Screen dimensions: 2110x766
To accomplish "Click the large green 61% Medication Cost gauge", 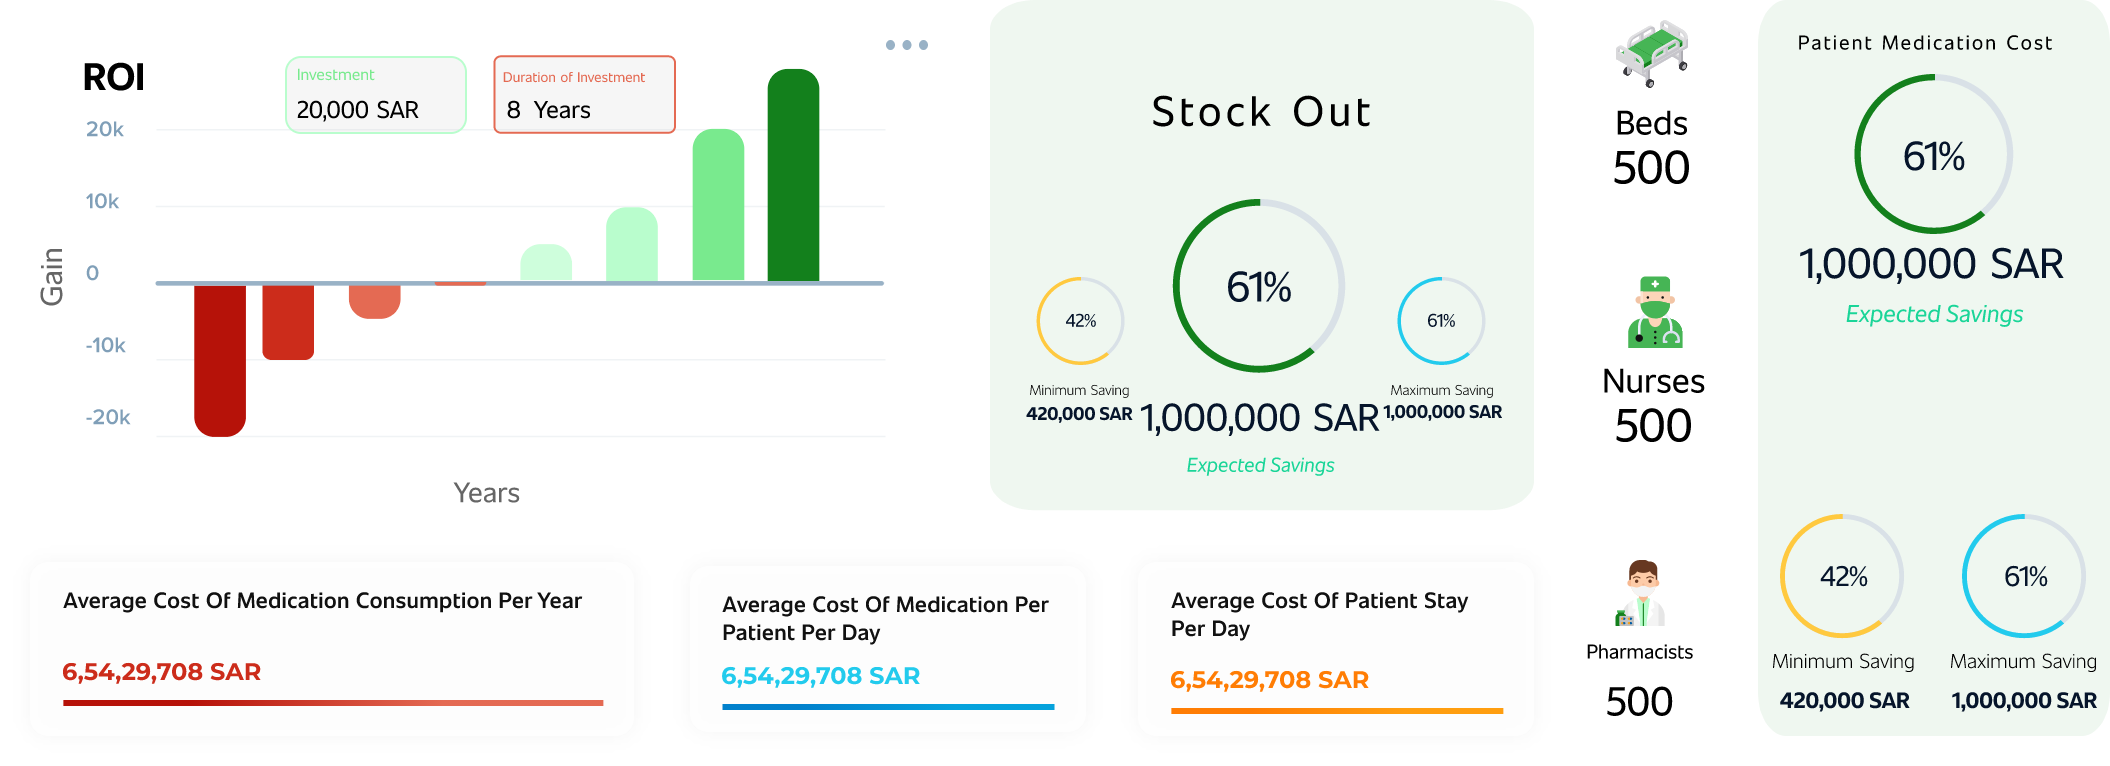I will coord(1933,156).
